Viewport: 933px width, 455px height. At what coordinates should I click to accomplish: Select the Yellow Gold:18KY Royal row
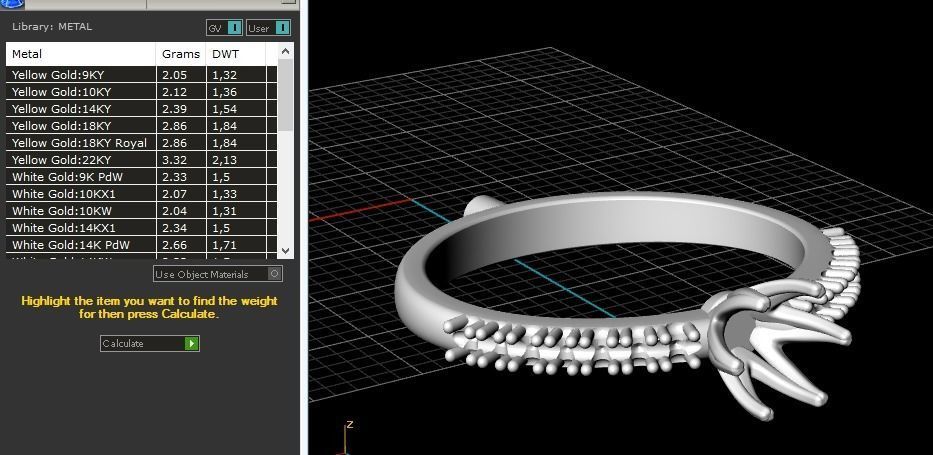tap(142, 143)
